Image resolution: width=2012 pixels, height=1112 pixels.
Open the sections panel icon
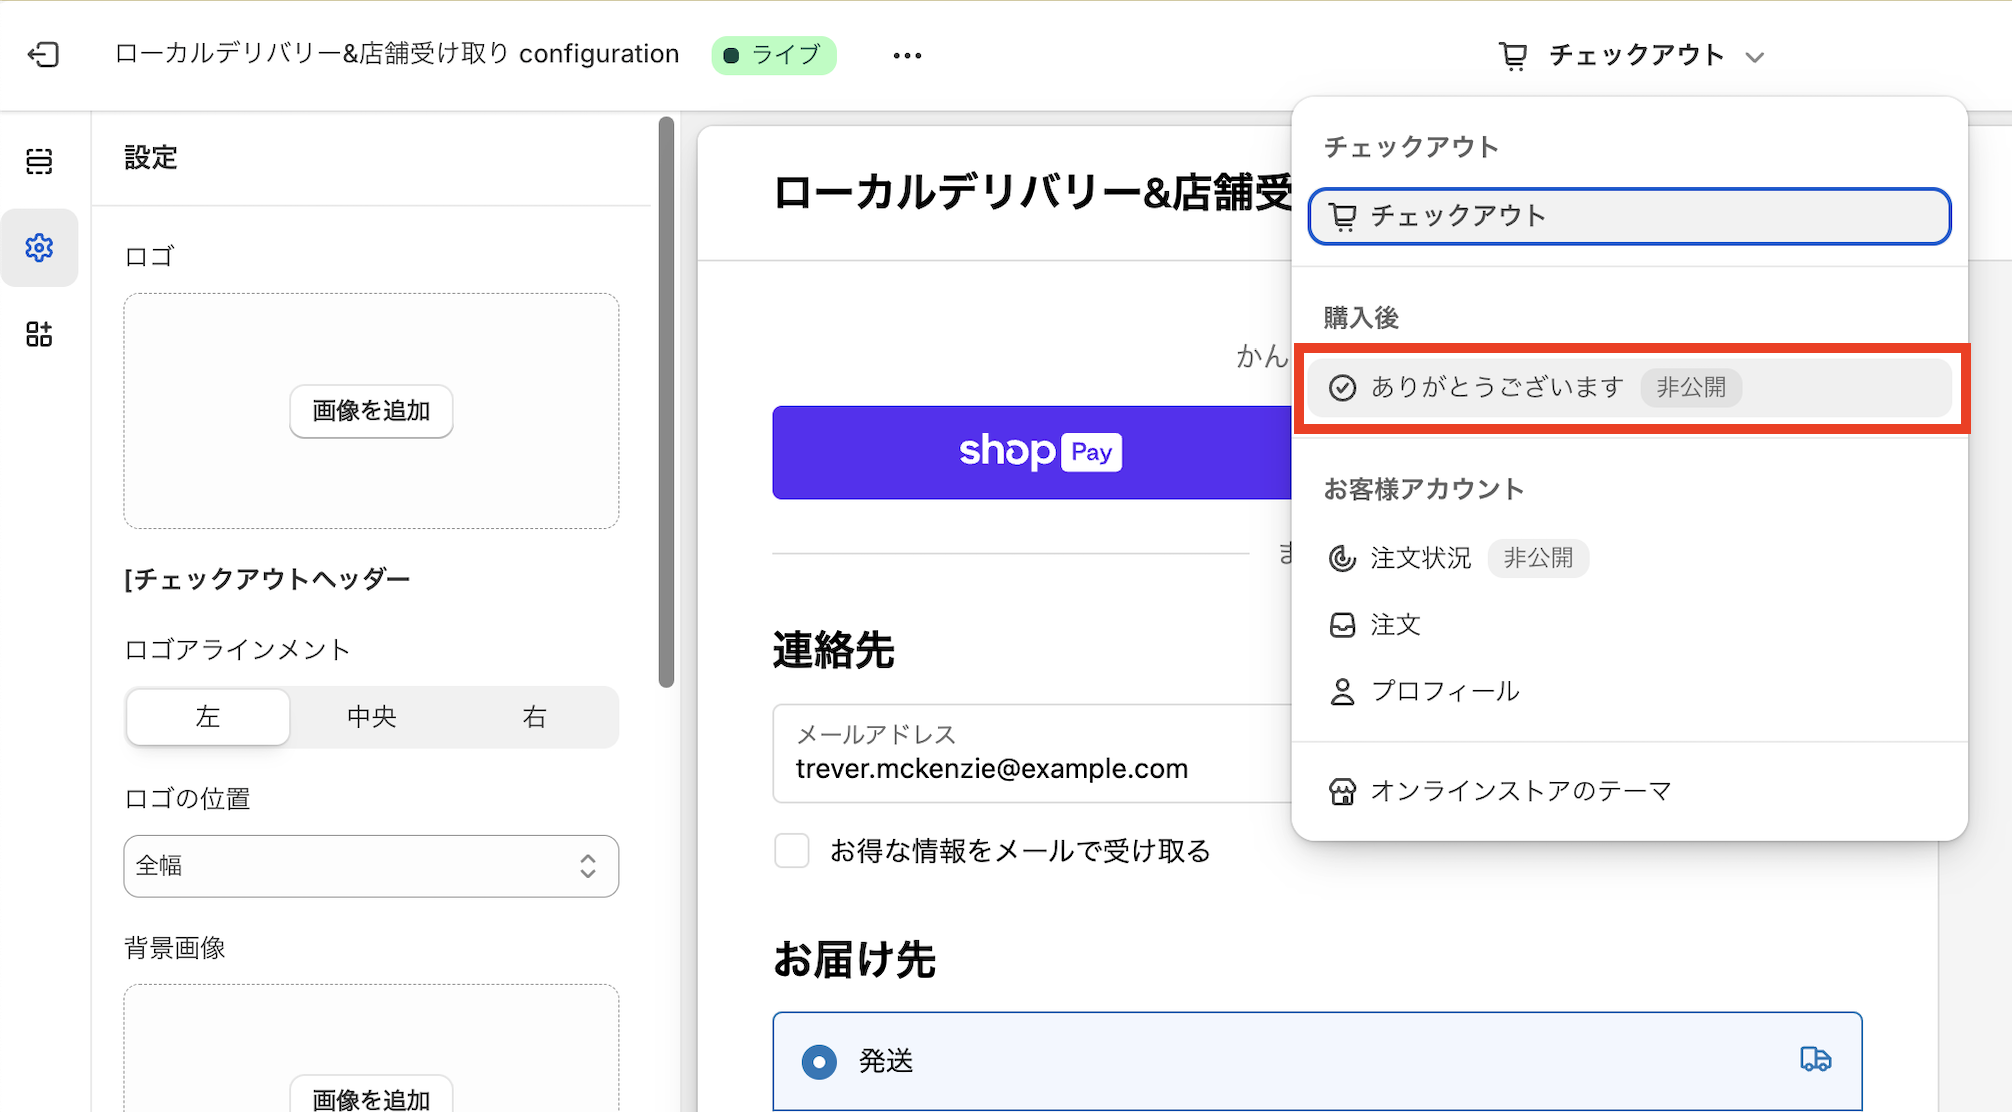tap(39, 161)
